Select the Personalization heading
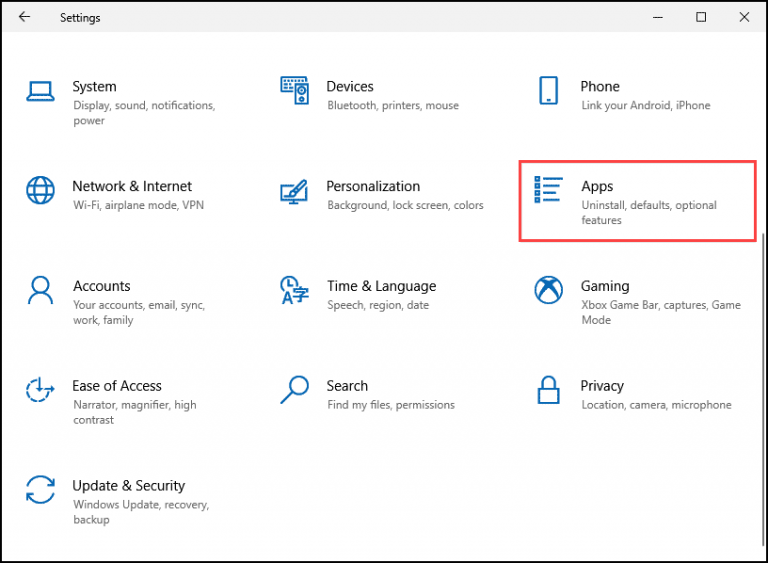This screenshot has width=768, height=563. pos(373,186)
